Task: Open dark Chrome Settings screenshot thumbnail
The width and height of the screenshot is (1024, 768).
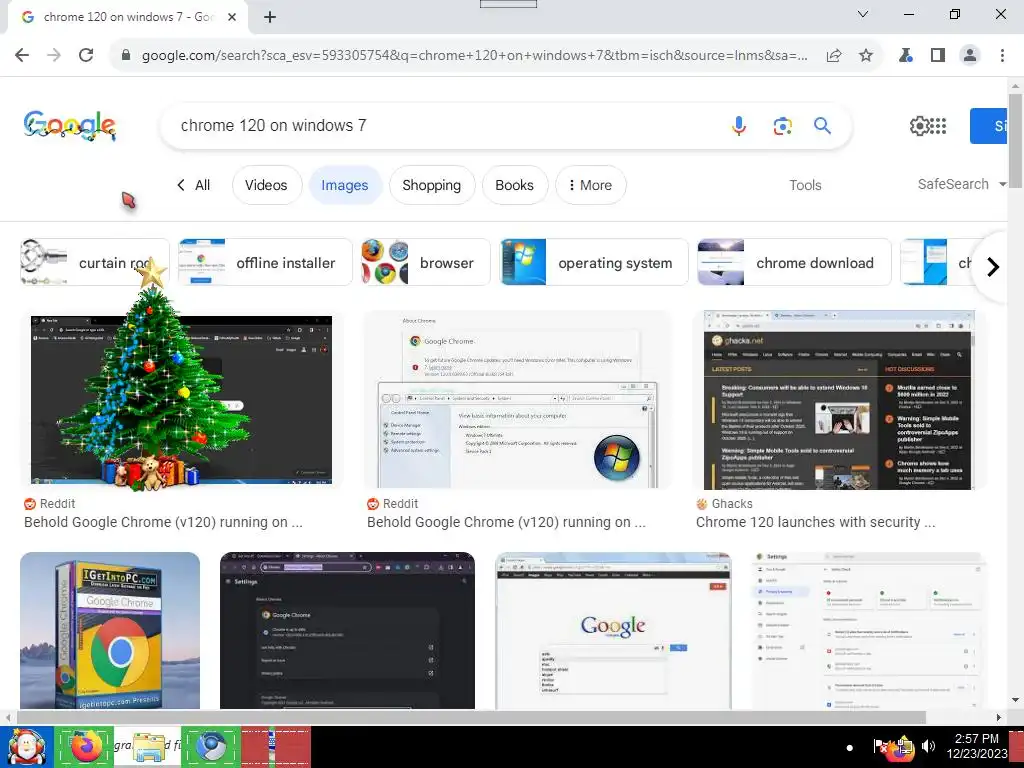Action: click(347, 630)
